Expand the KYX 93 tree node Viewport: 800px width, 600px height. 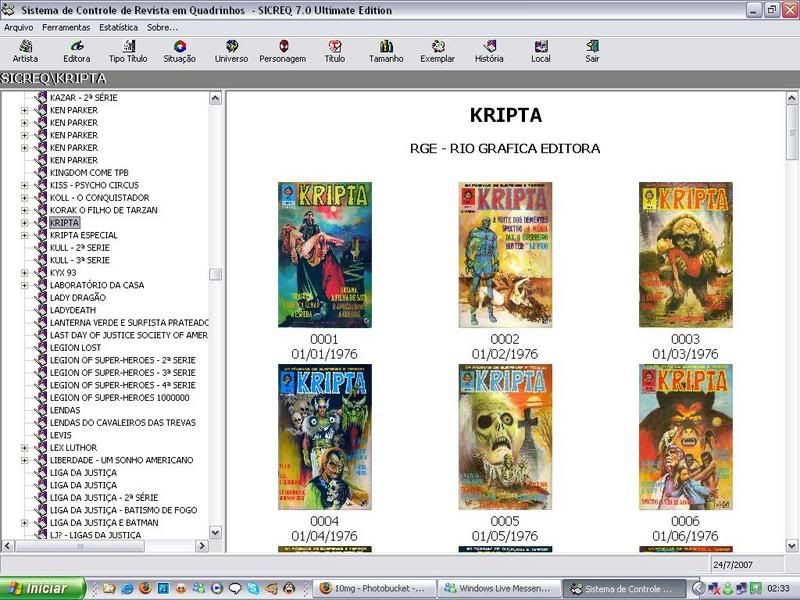click(x=24, y=273)
